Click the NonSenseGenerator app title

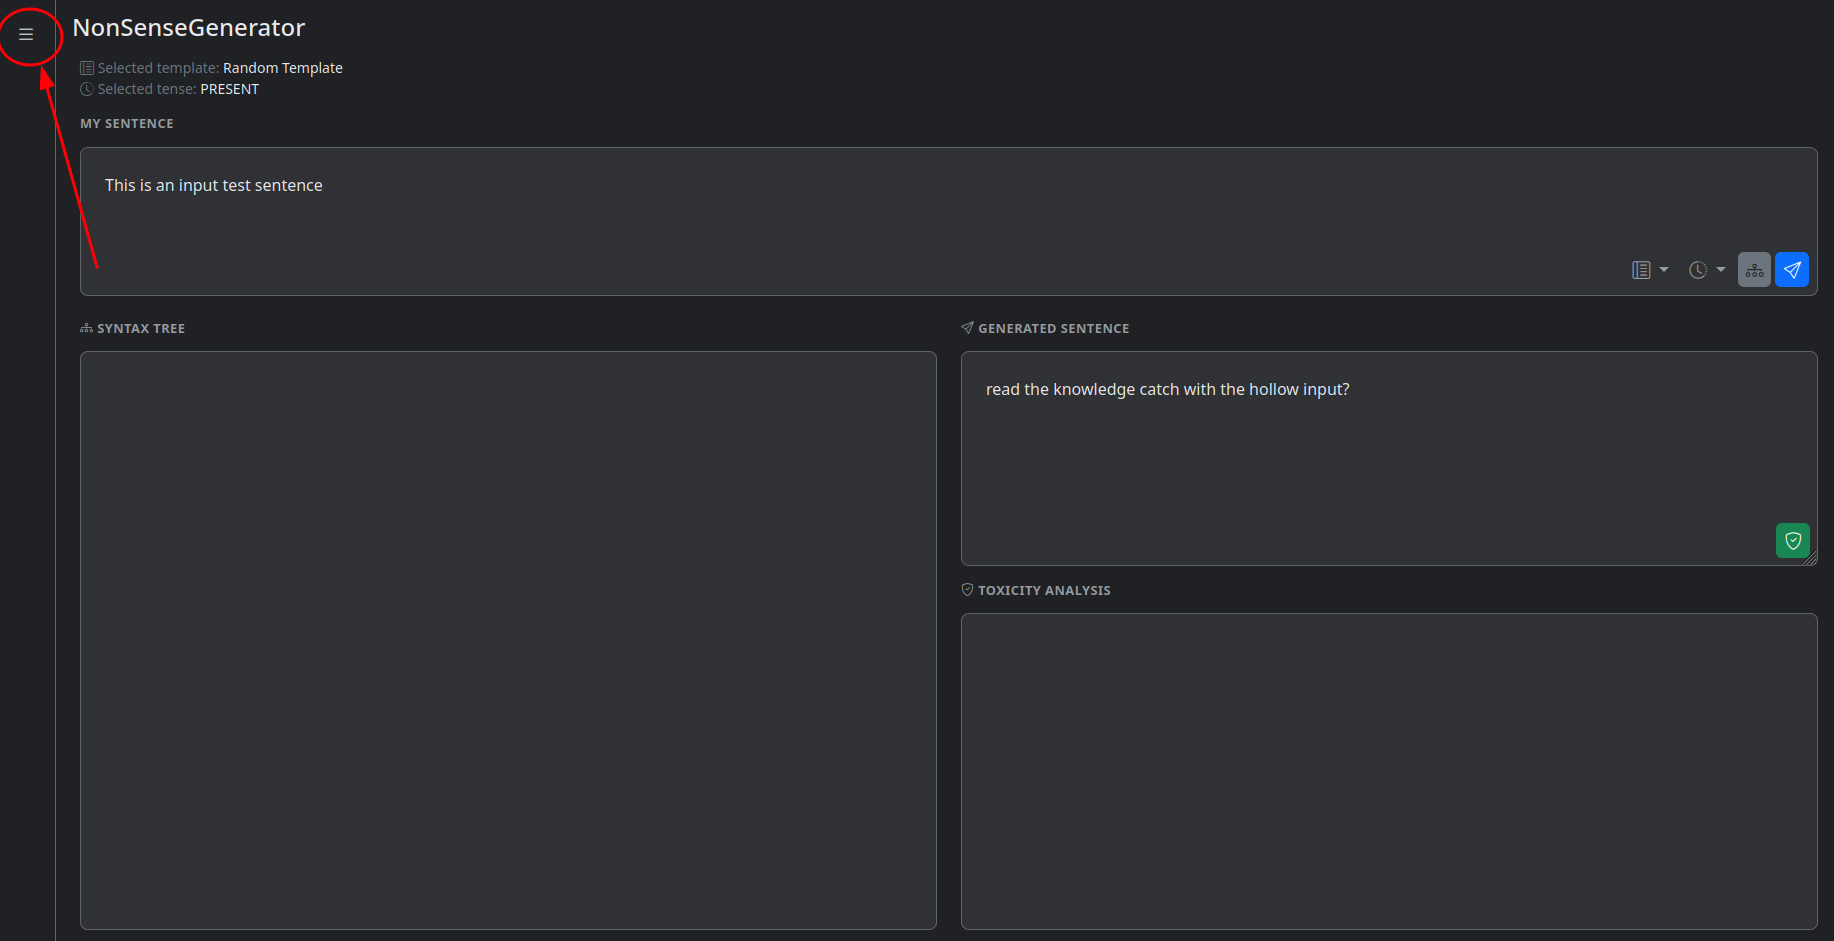pos(189,28)
